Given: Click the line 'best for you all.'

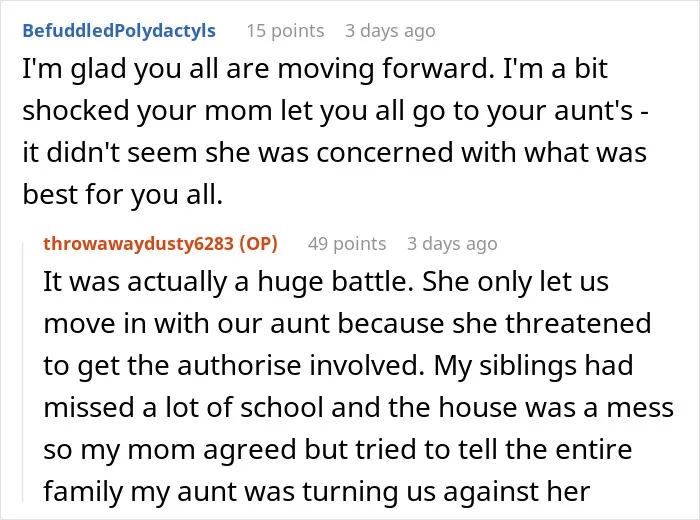Looking at the screenshot, I should coord(122,195).
